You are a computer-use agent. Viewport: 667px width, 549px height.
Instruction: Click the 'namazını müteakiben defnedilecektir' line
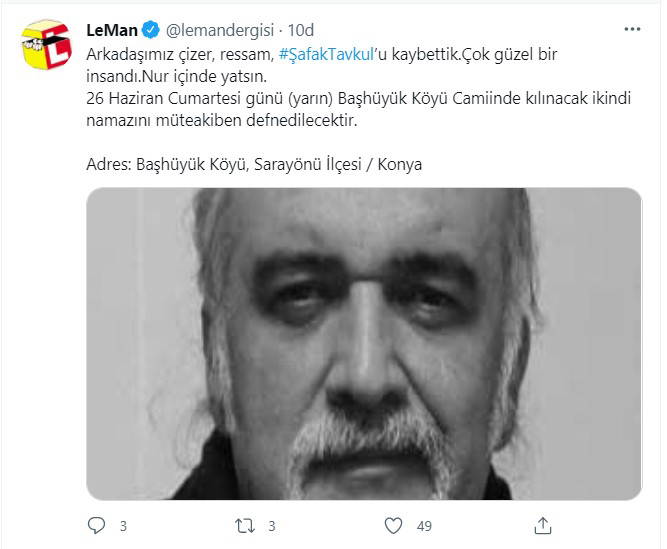click(222, 120)
